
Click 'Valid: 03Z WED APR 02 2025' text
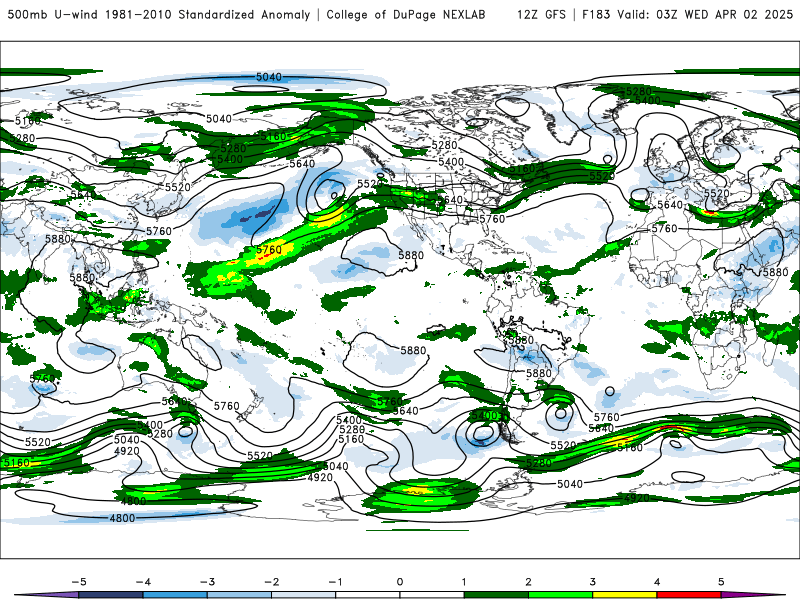[x=705, y=15]
